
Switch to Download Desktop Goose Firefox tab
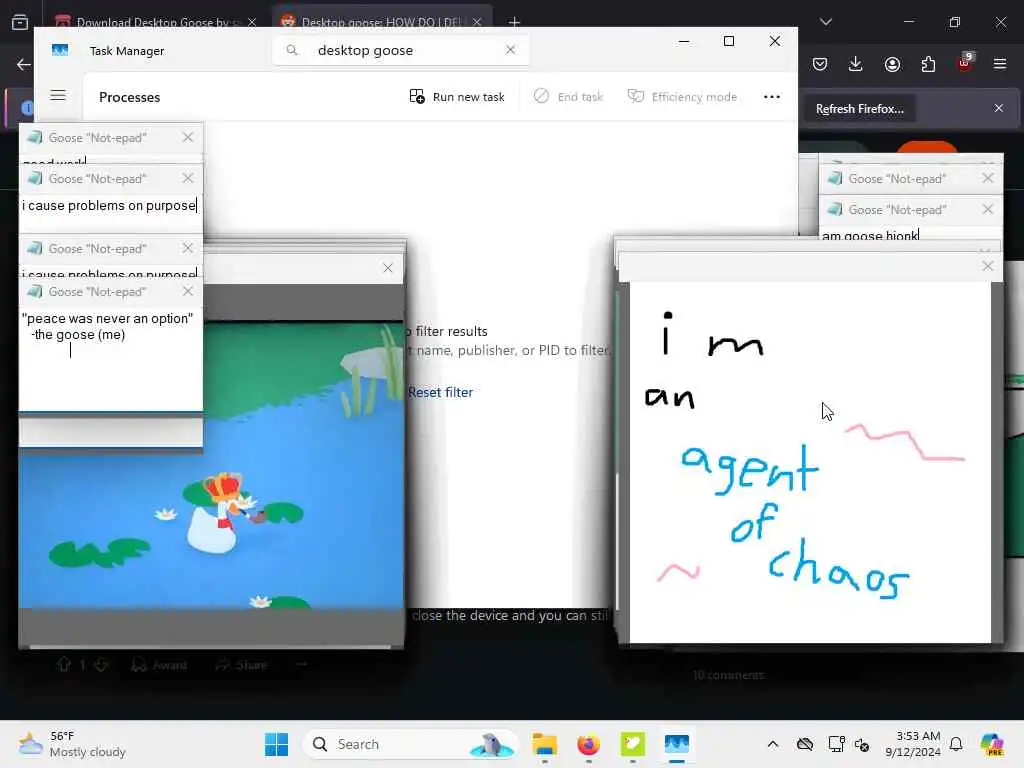click(x=155, y=22)
